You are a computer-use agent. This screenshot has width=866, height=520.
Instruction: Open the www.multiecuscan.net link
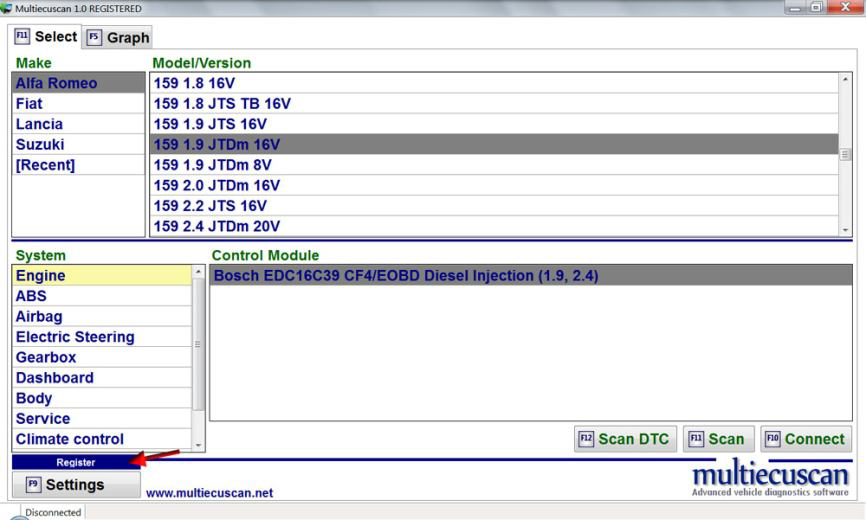(x=209, y=493)
